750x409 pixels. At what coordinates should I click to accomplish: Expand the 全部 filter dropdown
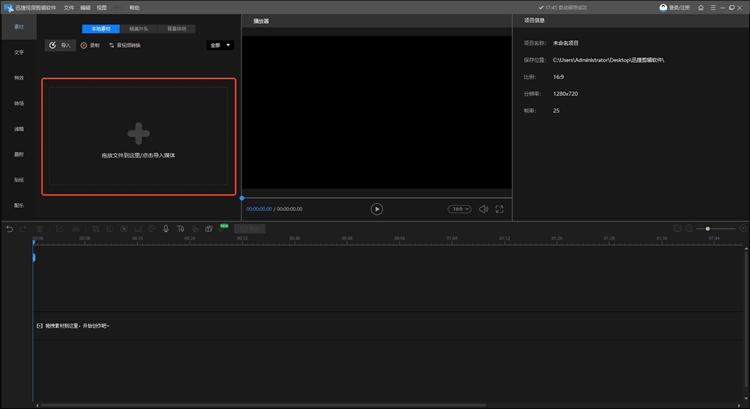click(219, 45)
